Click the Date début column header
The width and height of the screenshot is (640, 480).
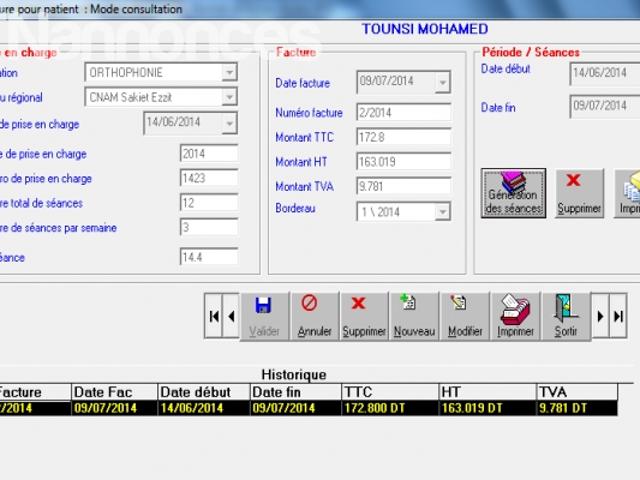point(204,392)
